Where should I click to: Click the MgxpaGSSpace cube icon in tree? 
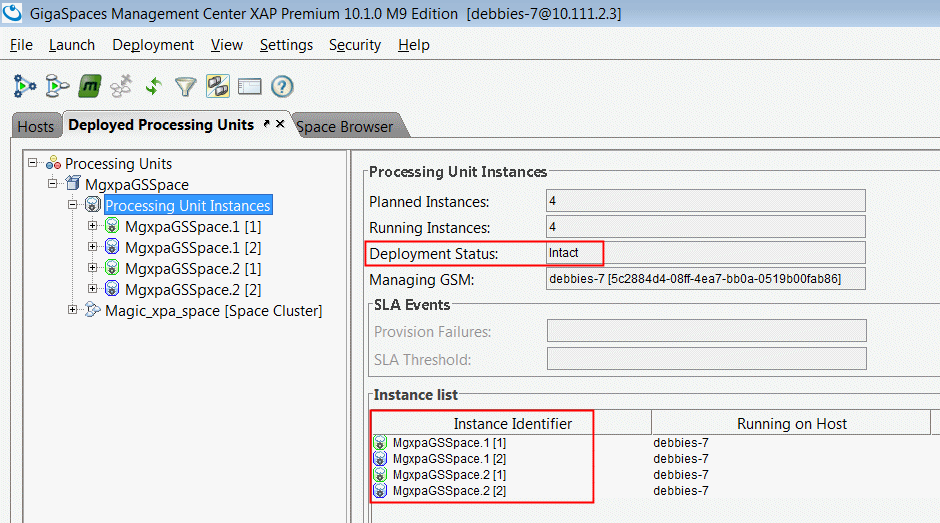tap(73, 184)
